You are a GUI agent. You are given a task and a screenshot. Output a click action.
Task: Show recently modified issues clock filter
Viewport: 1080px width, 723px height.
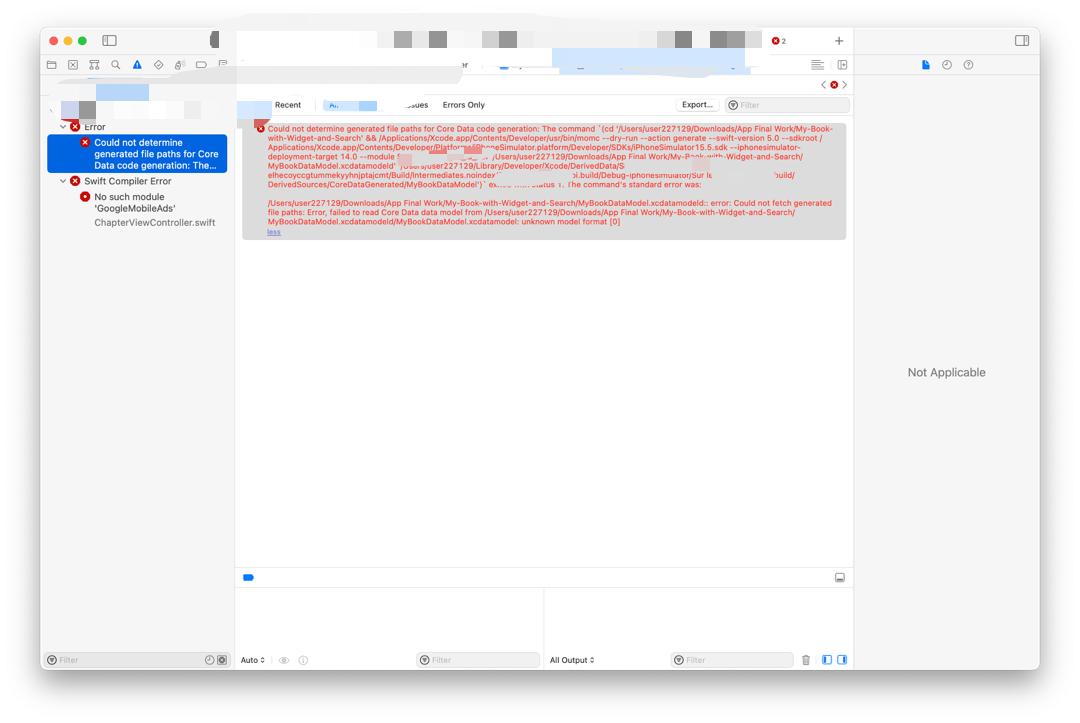click(x=209, y=660)
